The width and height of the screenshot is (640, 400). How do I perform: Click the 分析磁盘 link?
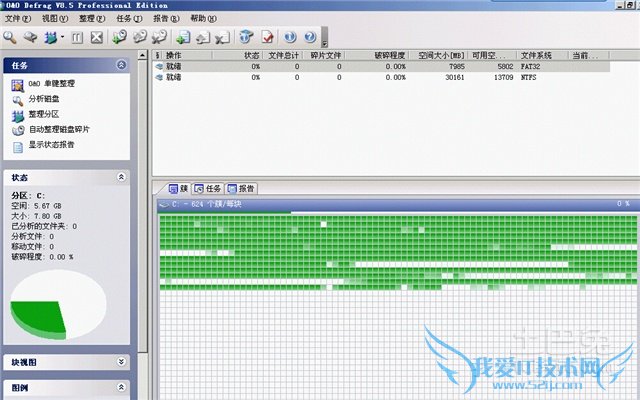[44, 99]
